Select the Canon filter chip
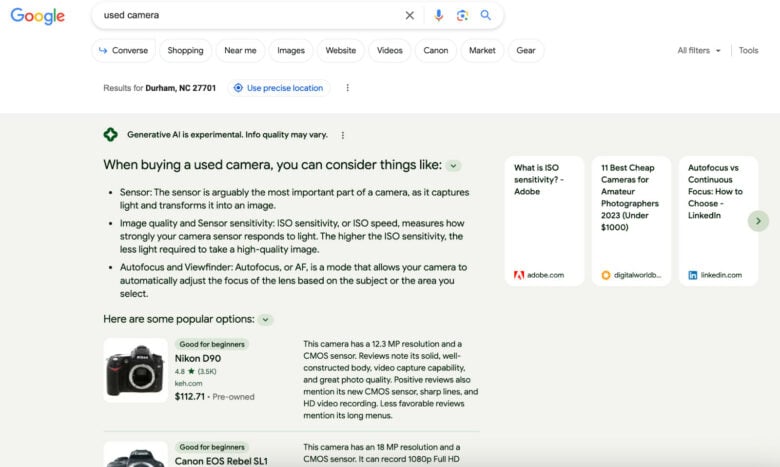This screenshot has width=780, height=467. click(x=436, y=50)
